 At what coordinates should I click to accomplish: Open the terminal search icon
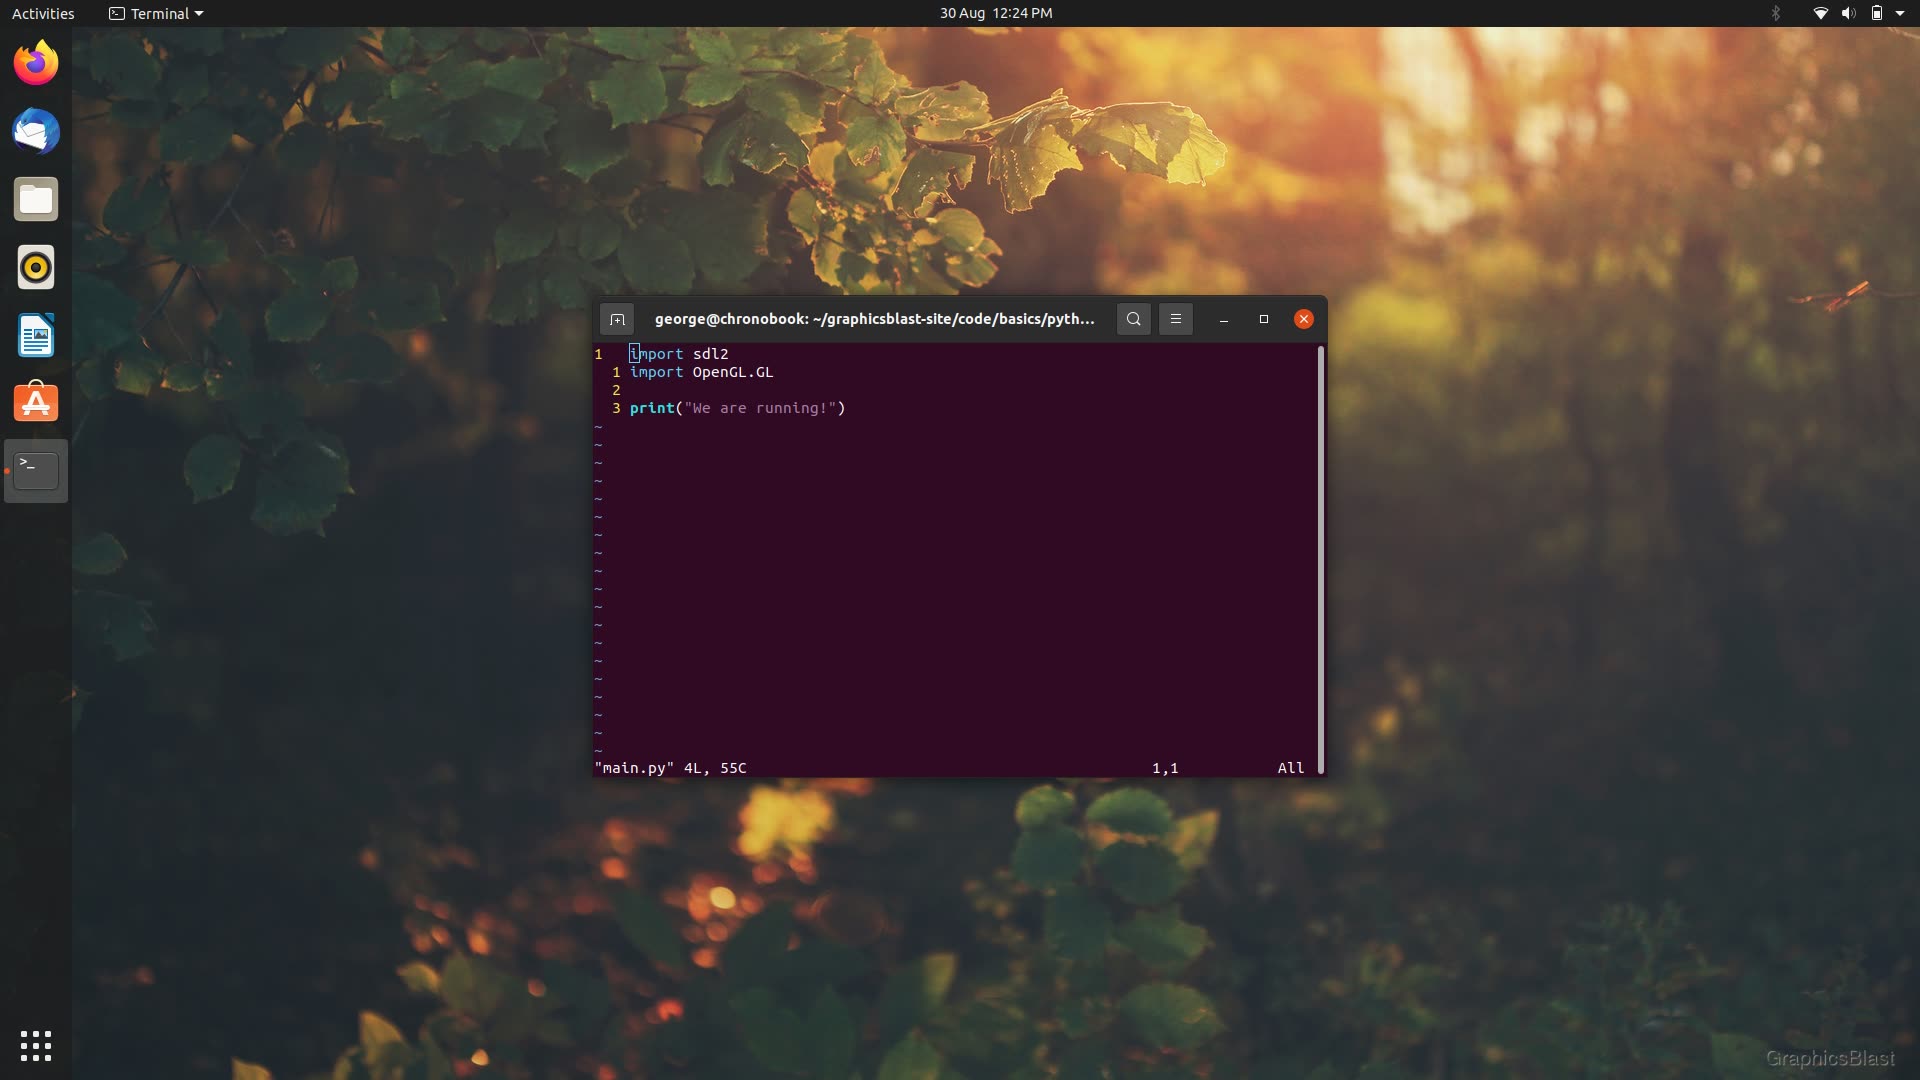tap(1133, 319)
